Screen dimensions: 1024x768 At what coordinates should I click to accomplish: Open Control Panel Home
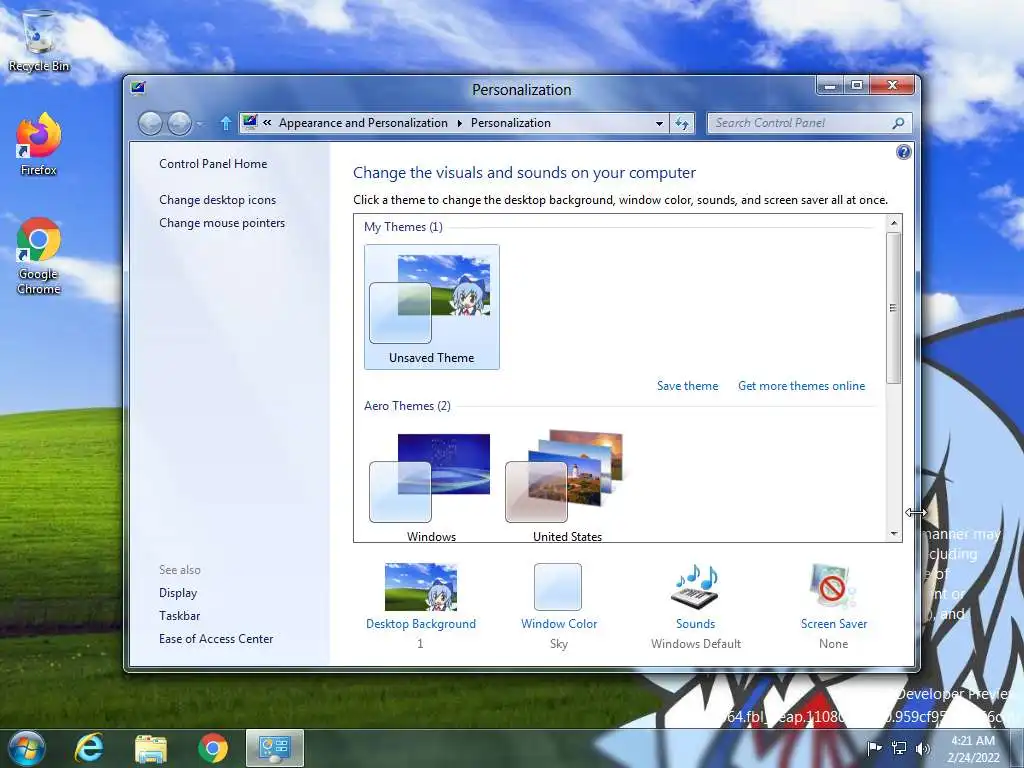pos(213,164)
